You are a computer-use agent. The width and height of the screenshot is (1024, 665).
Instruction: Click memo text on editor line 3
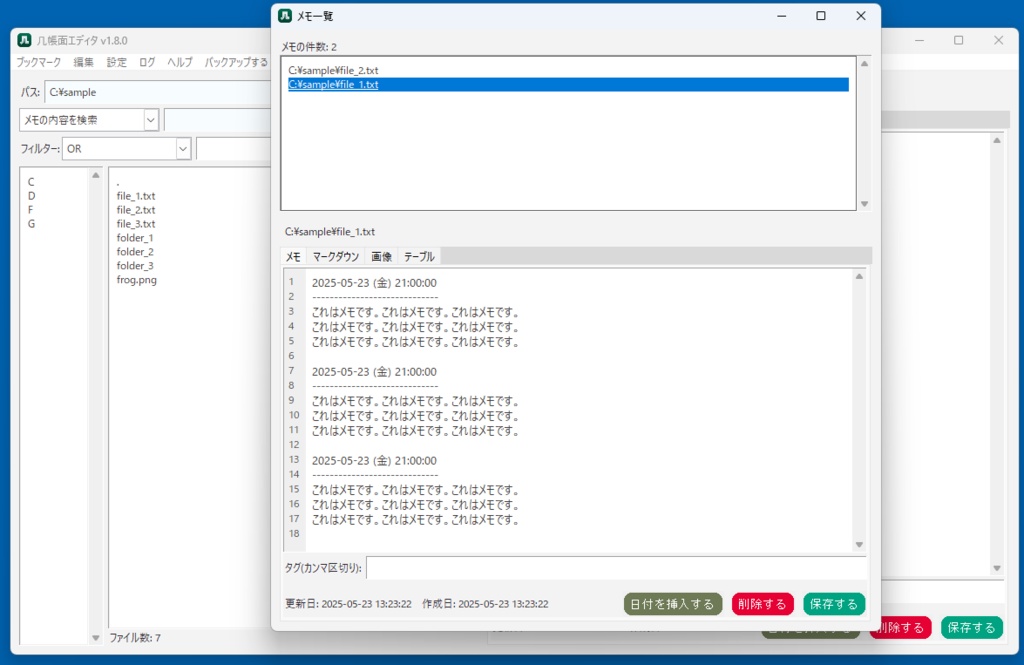(x=415, y=312)
